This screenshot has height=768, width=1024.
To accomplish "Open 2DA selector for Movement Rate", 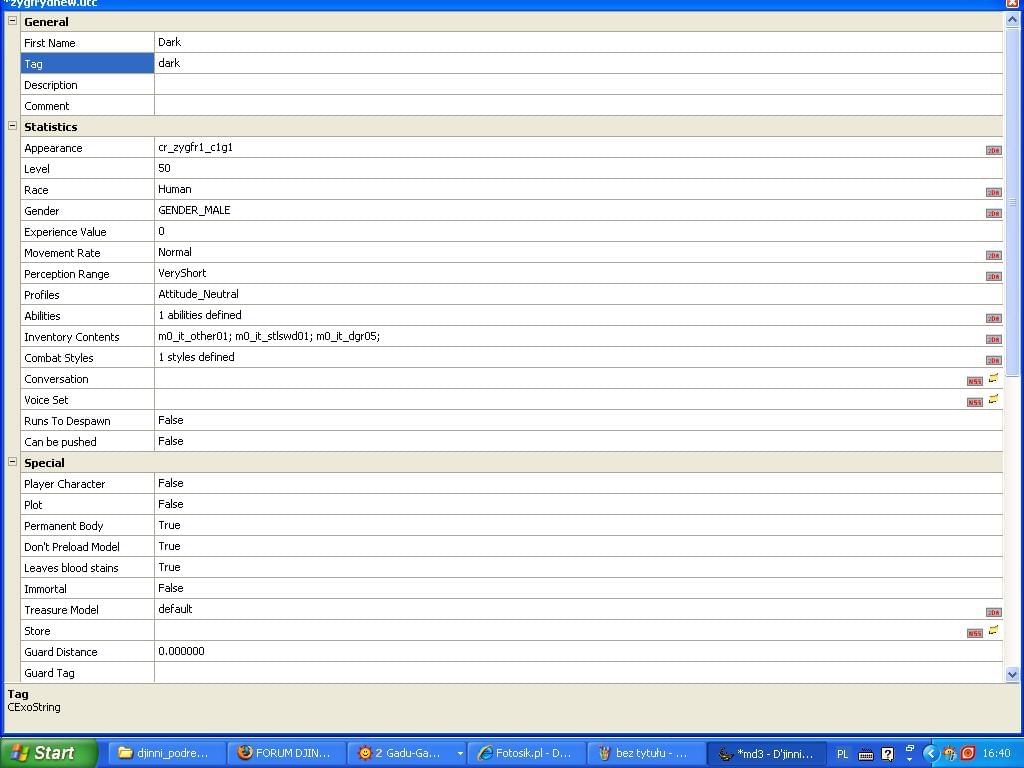I will (993, 255).
